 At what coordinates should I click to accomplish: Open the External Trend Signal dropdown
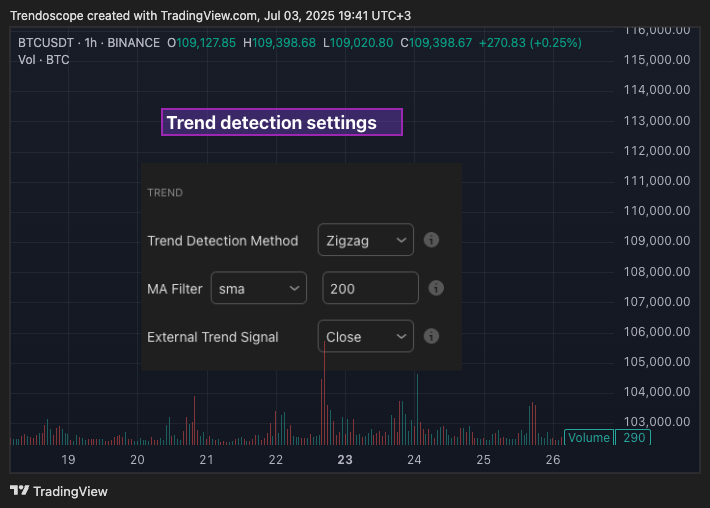pos(365,336)
